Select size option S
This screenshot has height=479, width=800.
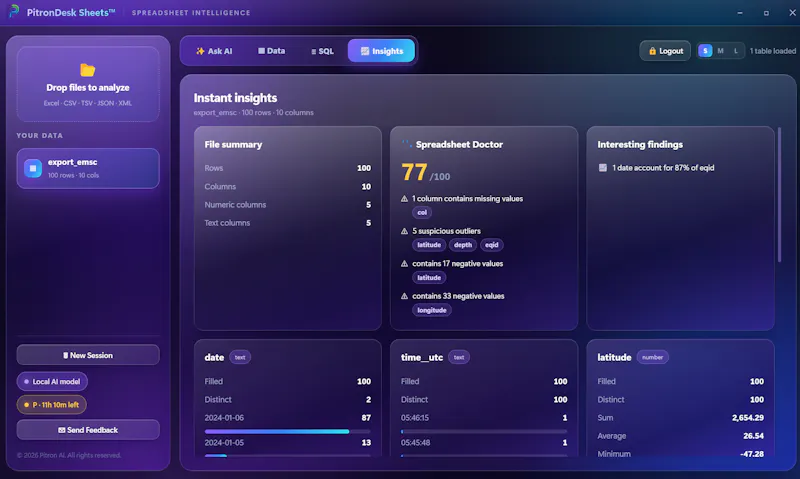pyautogui.click(x=705, y=51)
